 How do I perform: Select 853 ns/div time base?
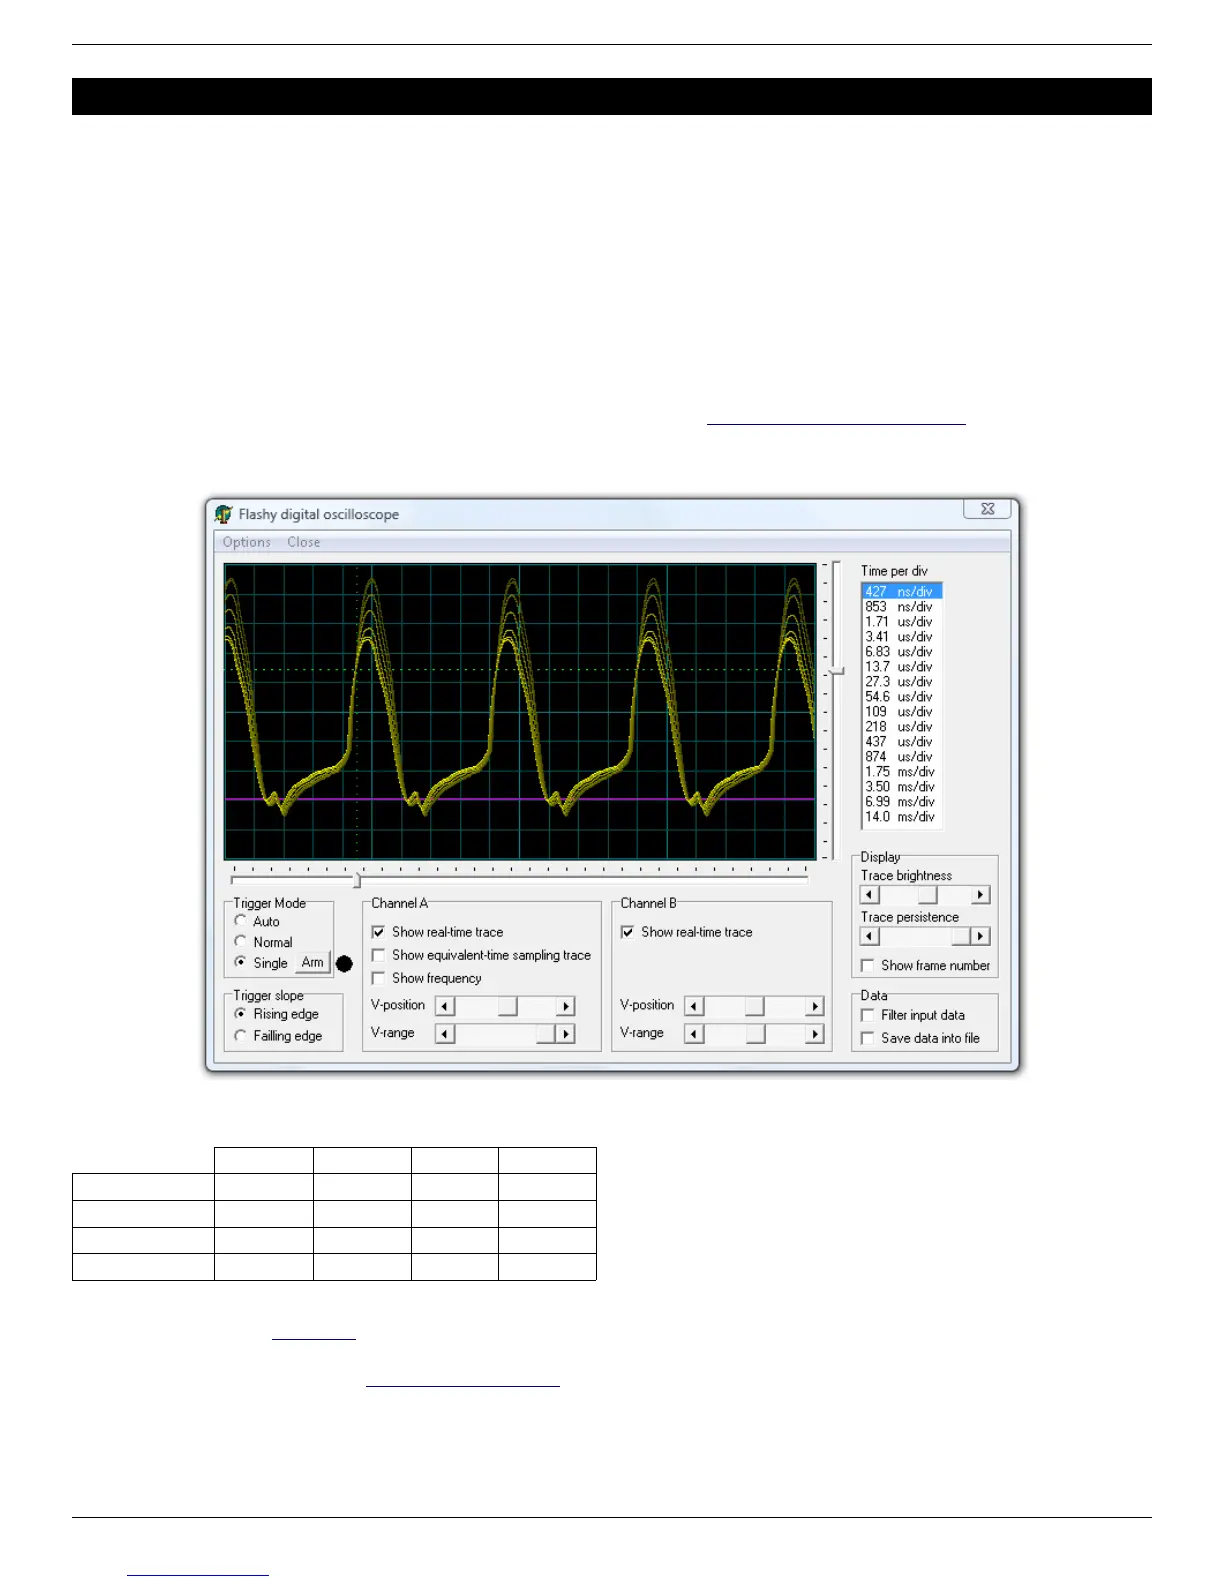[902, 606]
